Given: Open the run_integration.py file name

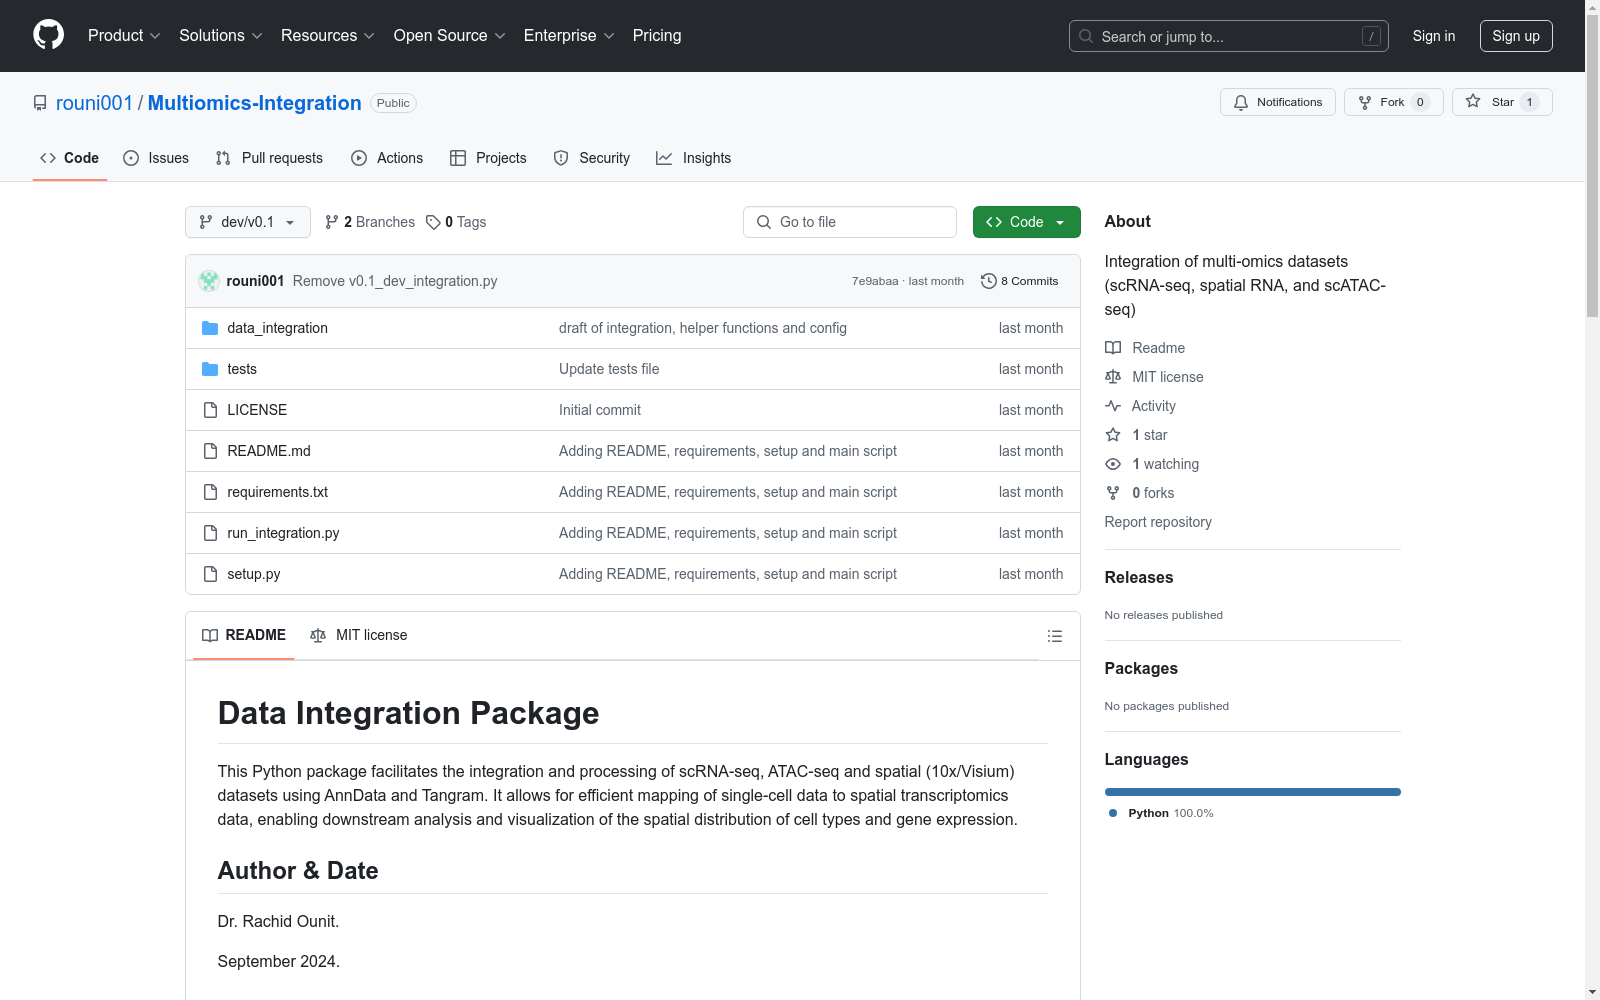Looking at the screenshot, I should tap(283, 533).
